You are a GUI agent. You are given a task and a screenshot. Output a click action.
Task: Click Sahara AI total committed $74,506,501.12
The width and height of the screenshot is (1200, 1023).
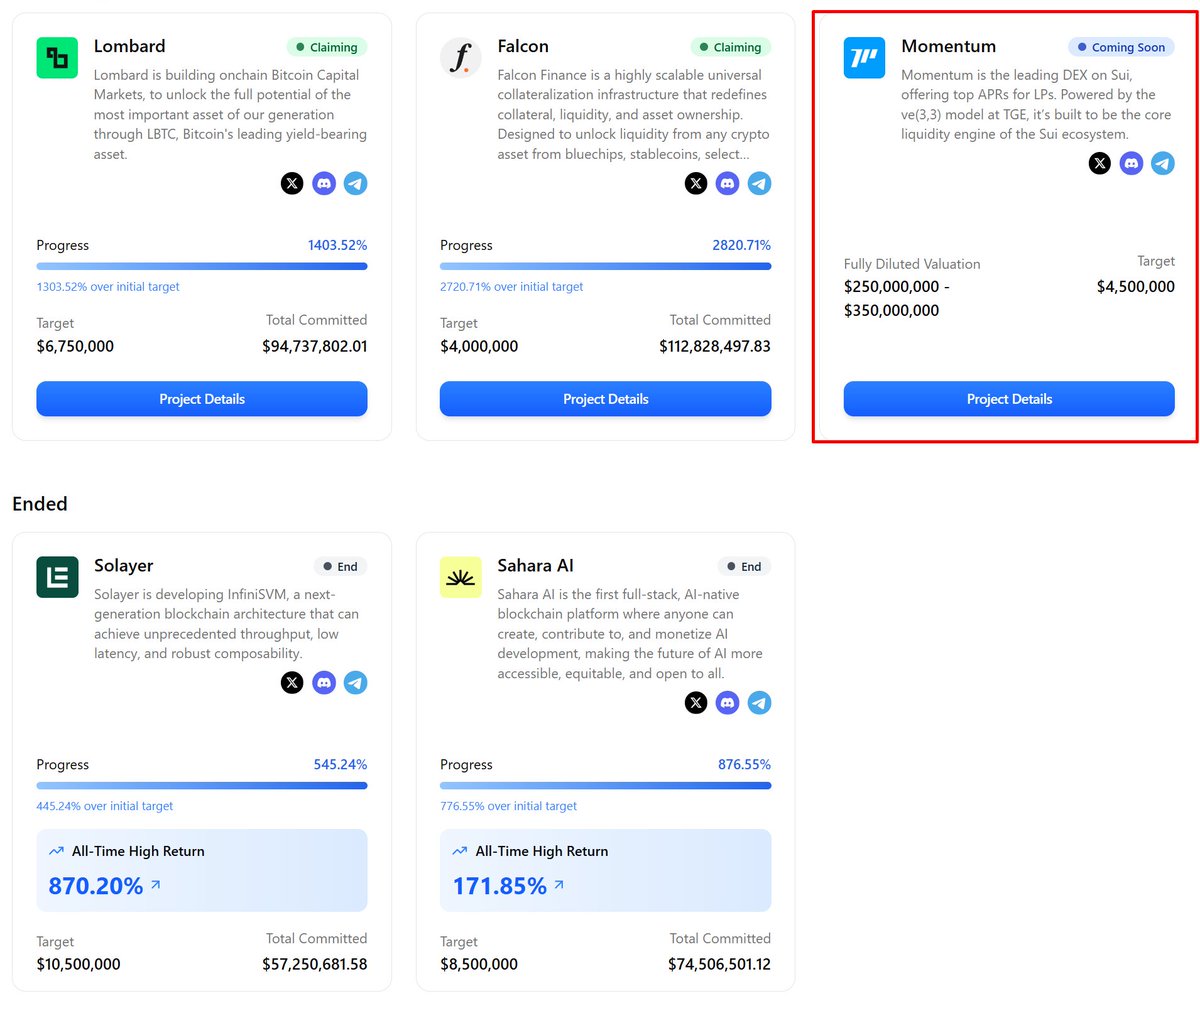[x=719, y=964]
